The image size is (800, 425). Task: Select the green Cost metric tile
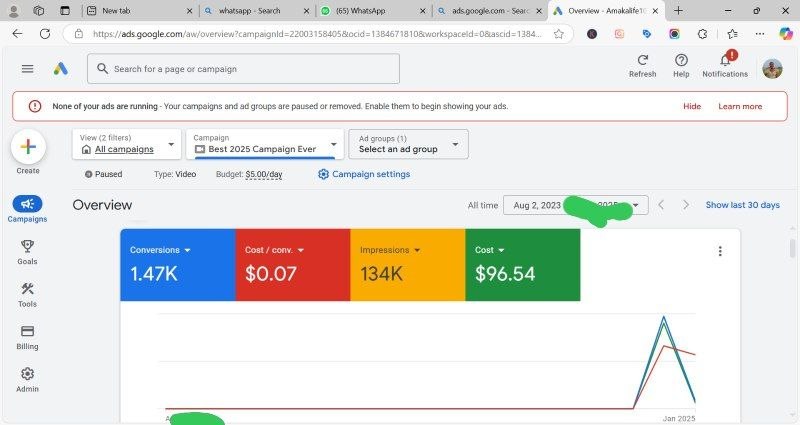click(x=522, y=264)
